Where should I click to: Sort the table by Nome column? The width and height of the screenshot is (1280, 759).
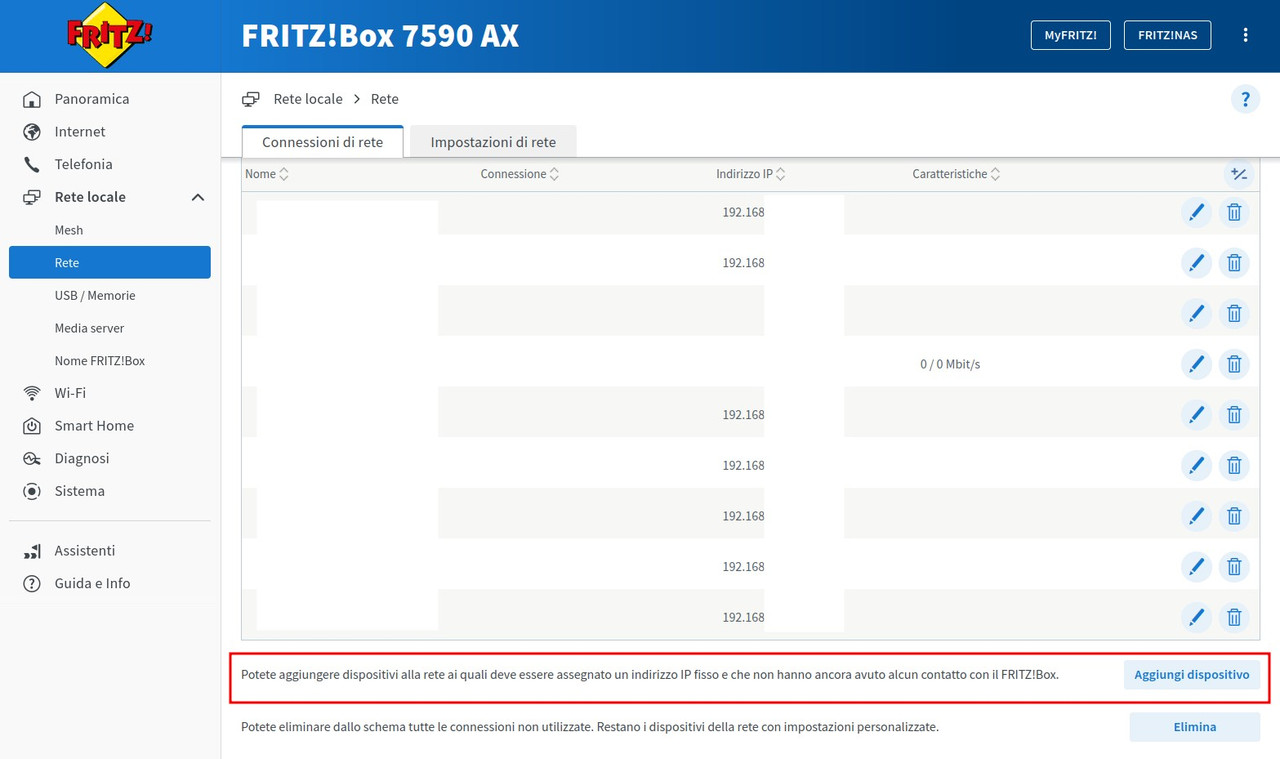[267, 174]
